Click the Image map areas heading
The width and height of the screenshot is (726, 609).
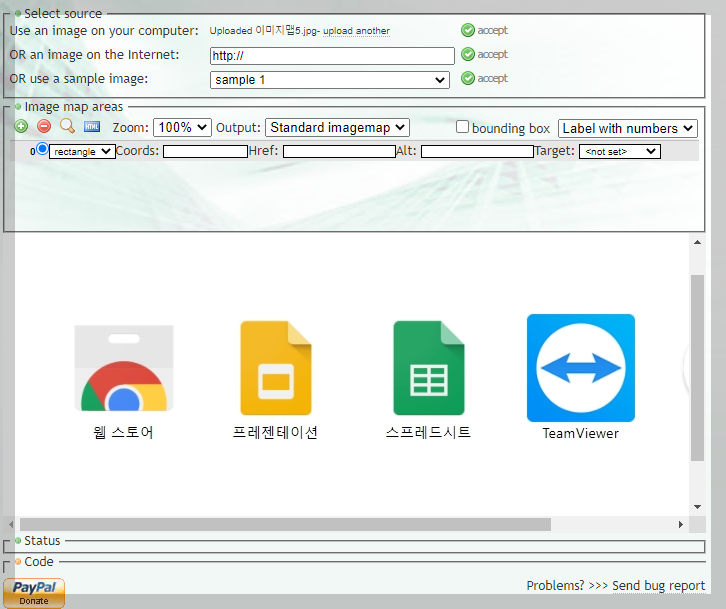74,107
